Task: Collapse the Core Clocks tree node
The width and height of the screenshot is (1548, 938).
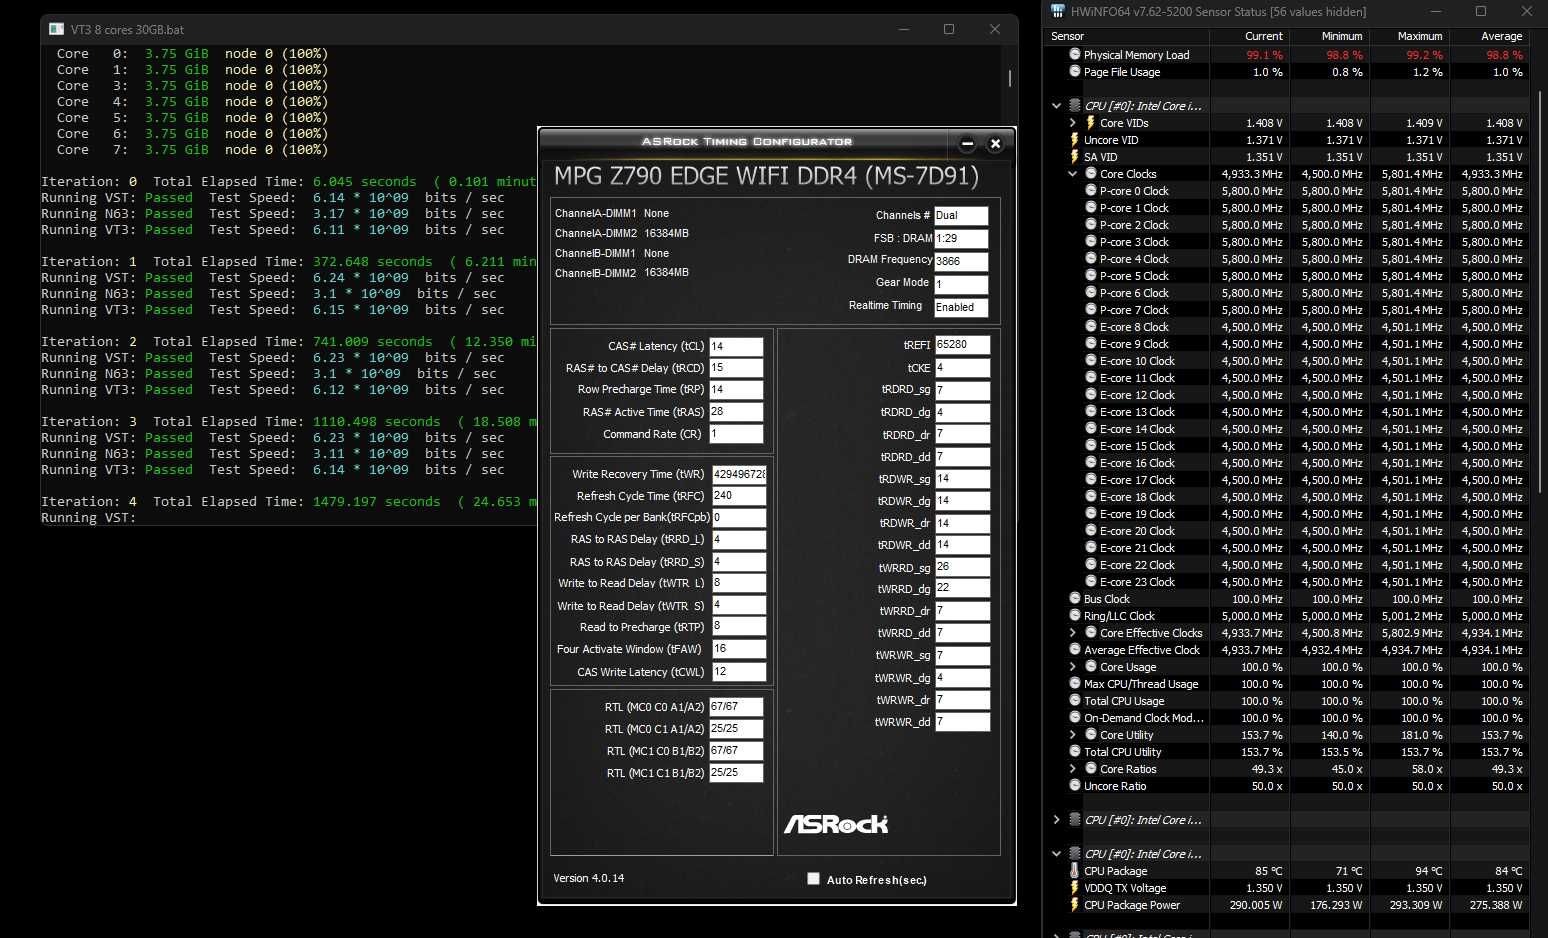Action: (x=1073, y=173)
